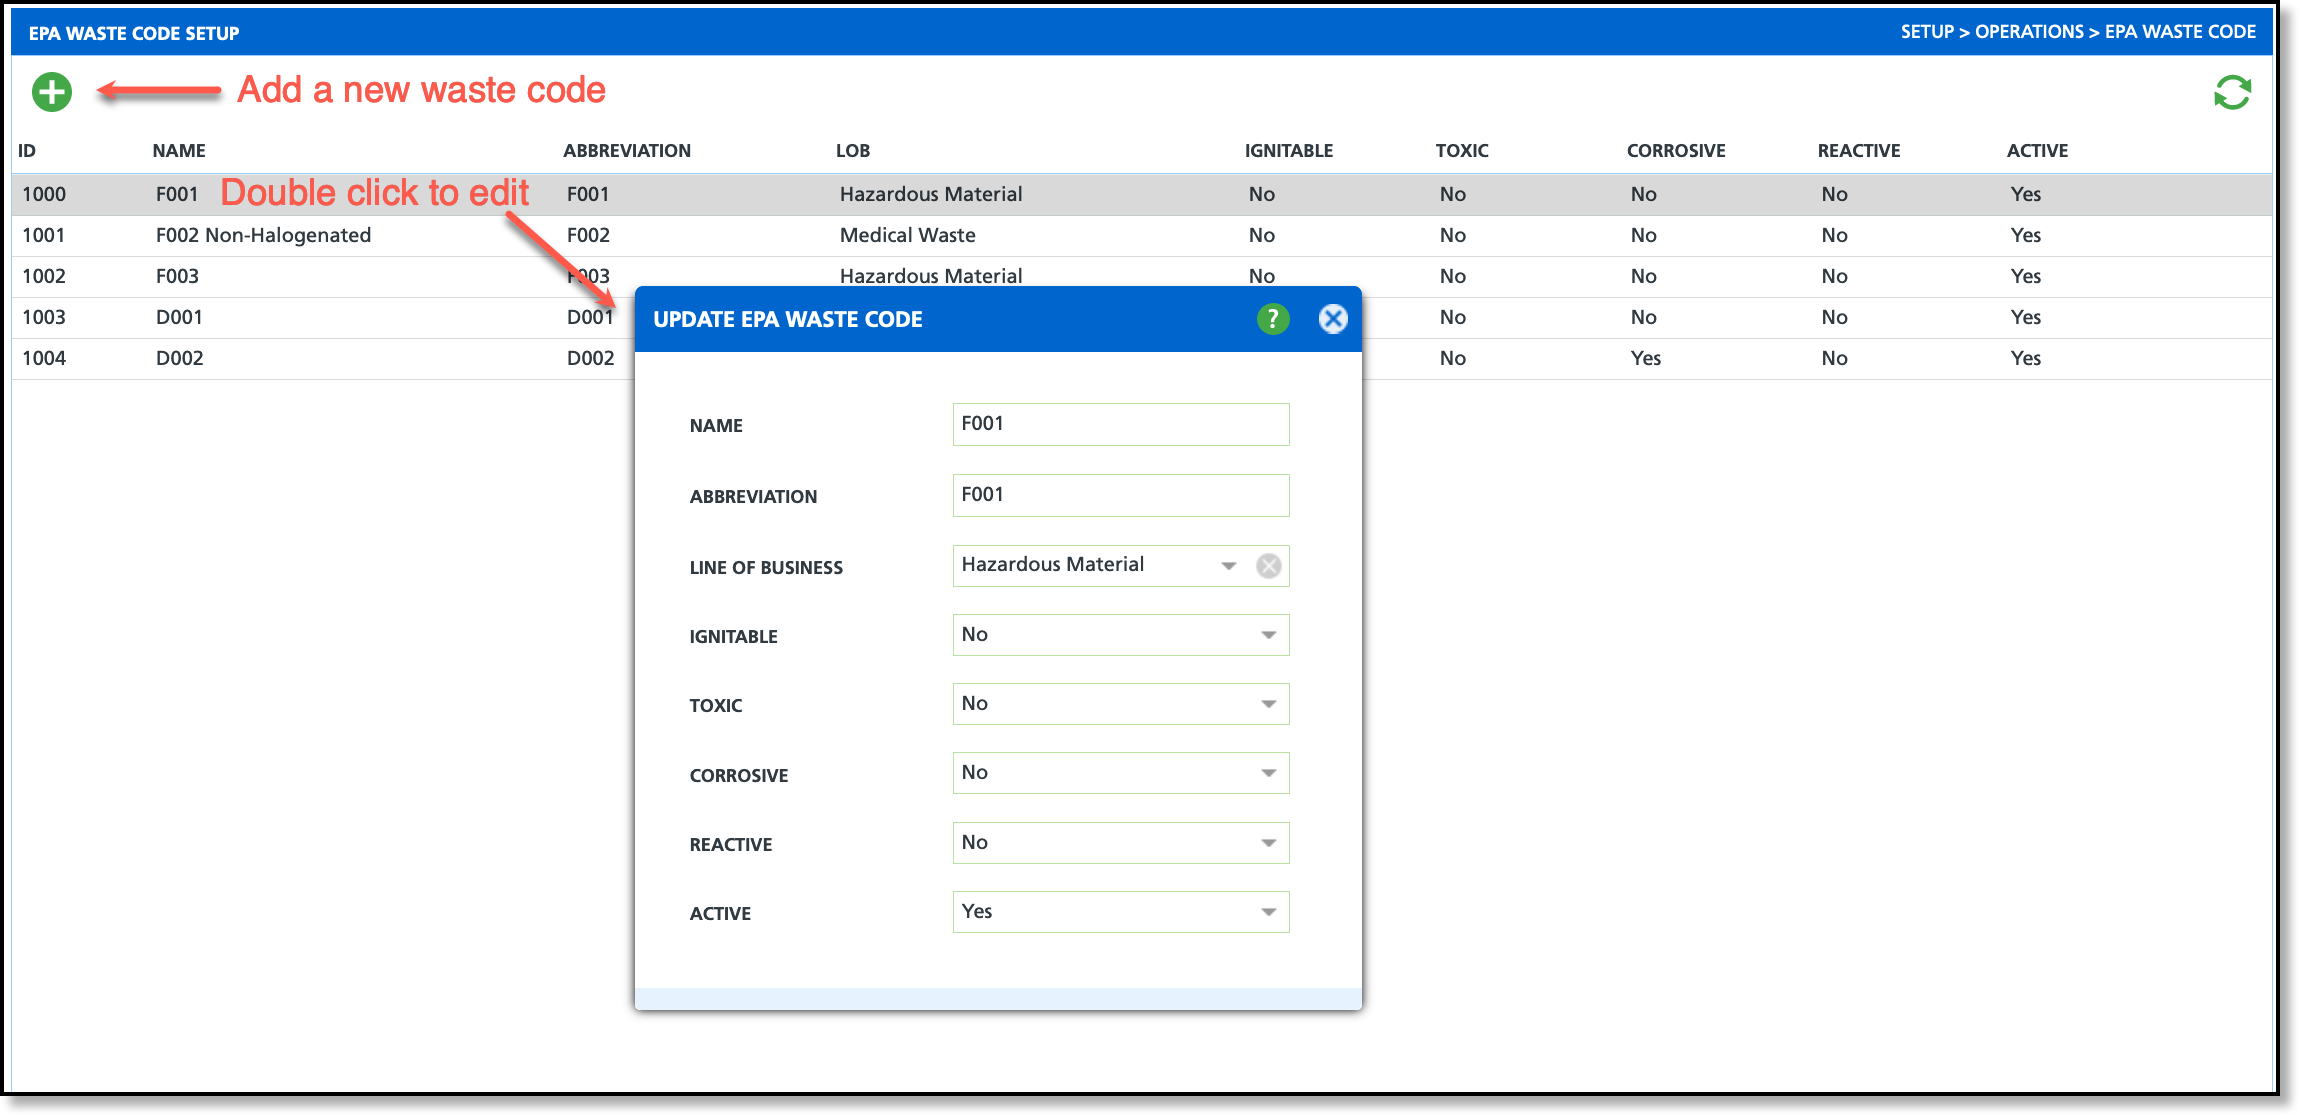The image size is (2300, 1116).
Task: Open the Toxic dropdown
Action: tap(1268, 704)
